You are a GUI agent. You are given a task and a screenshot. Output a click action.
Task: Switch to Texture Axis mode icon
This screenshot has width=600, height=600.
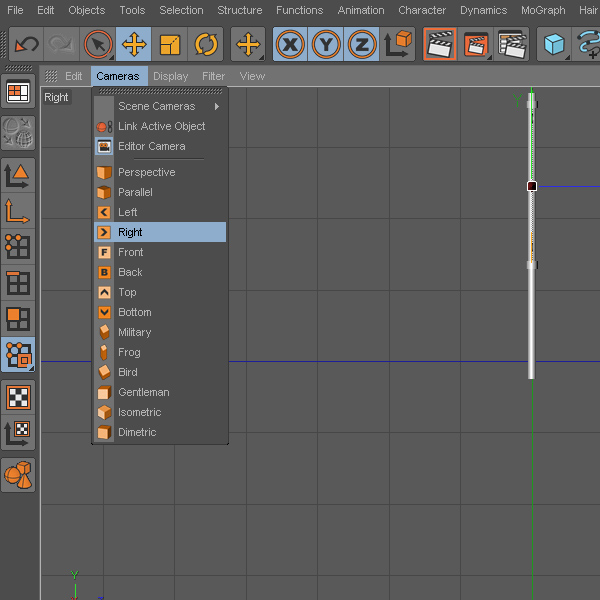[18, 433]
